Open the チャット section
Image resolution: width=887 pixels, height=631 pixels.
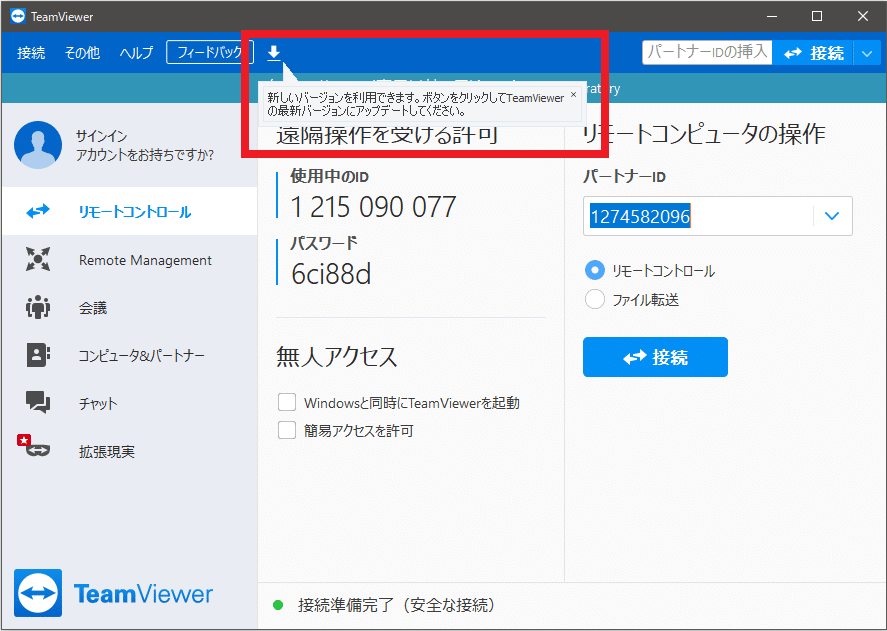(130, 404)
